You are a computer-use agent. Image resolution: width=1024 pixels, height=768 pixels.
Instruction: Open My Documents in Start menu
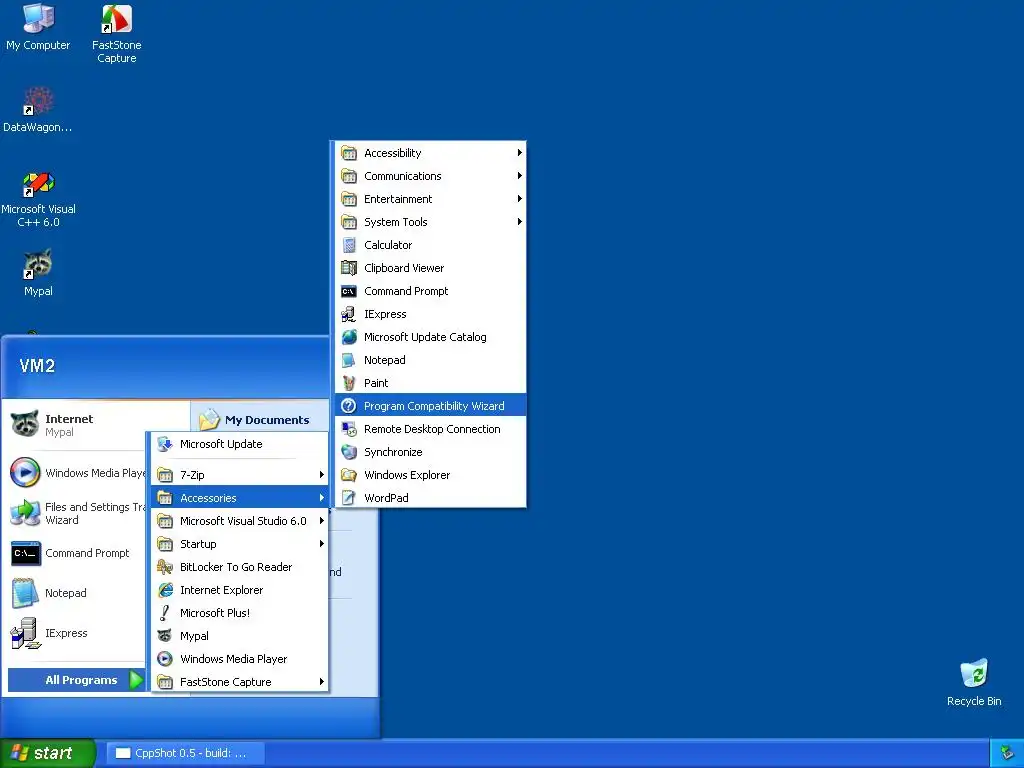[x=259, y=419]
